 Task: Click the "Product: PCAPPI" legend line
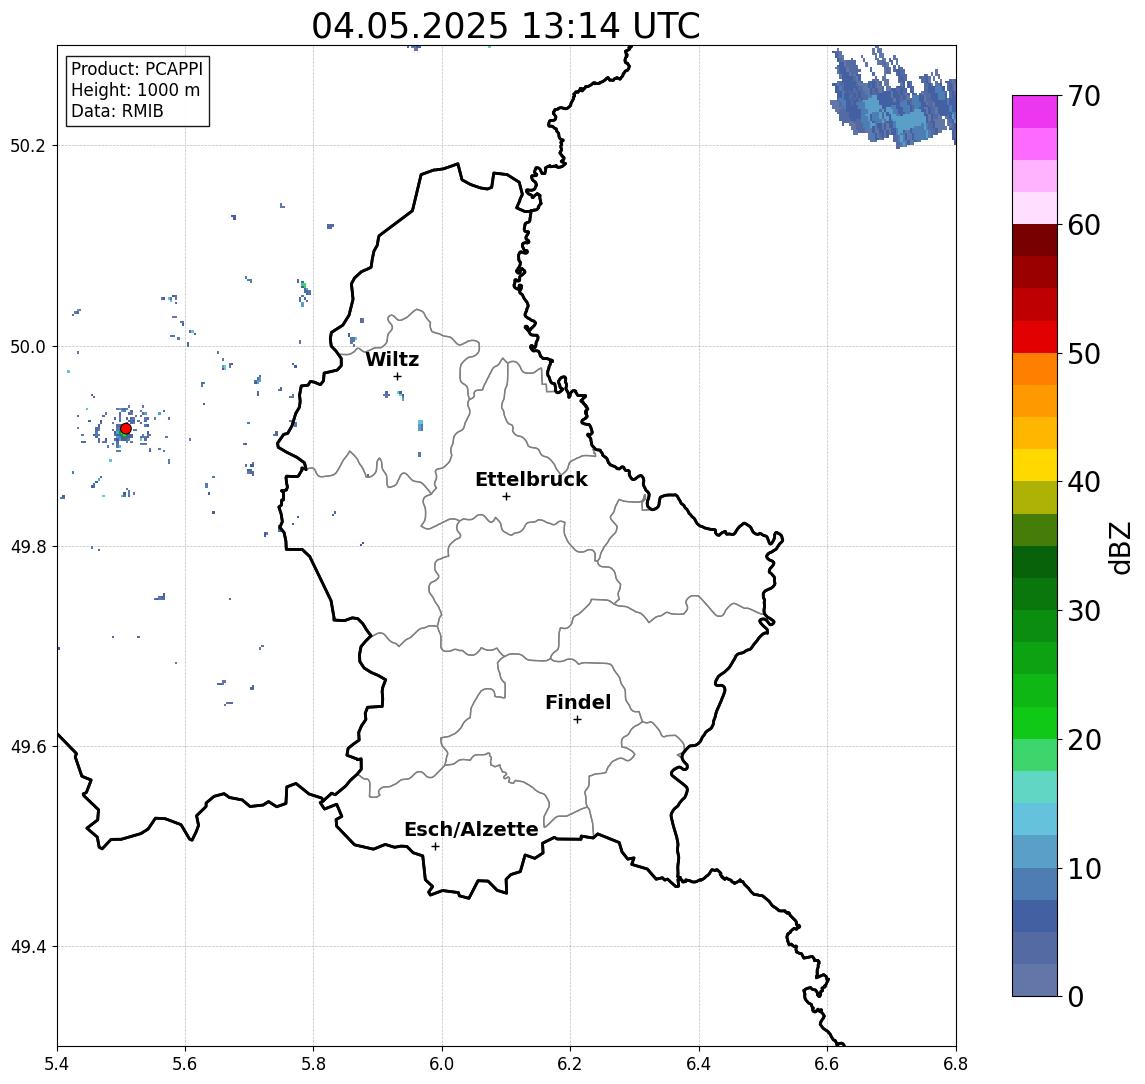[137, 69]
